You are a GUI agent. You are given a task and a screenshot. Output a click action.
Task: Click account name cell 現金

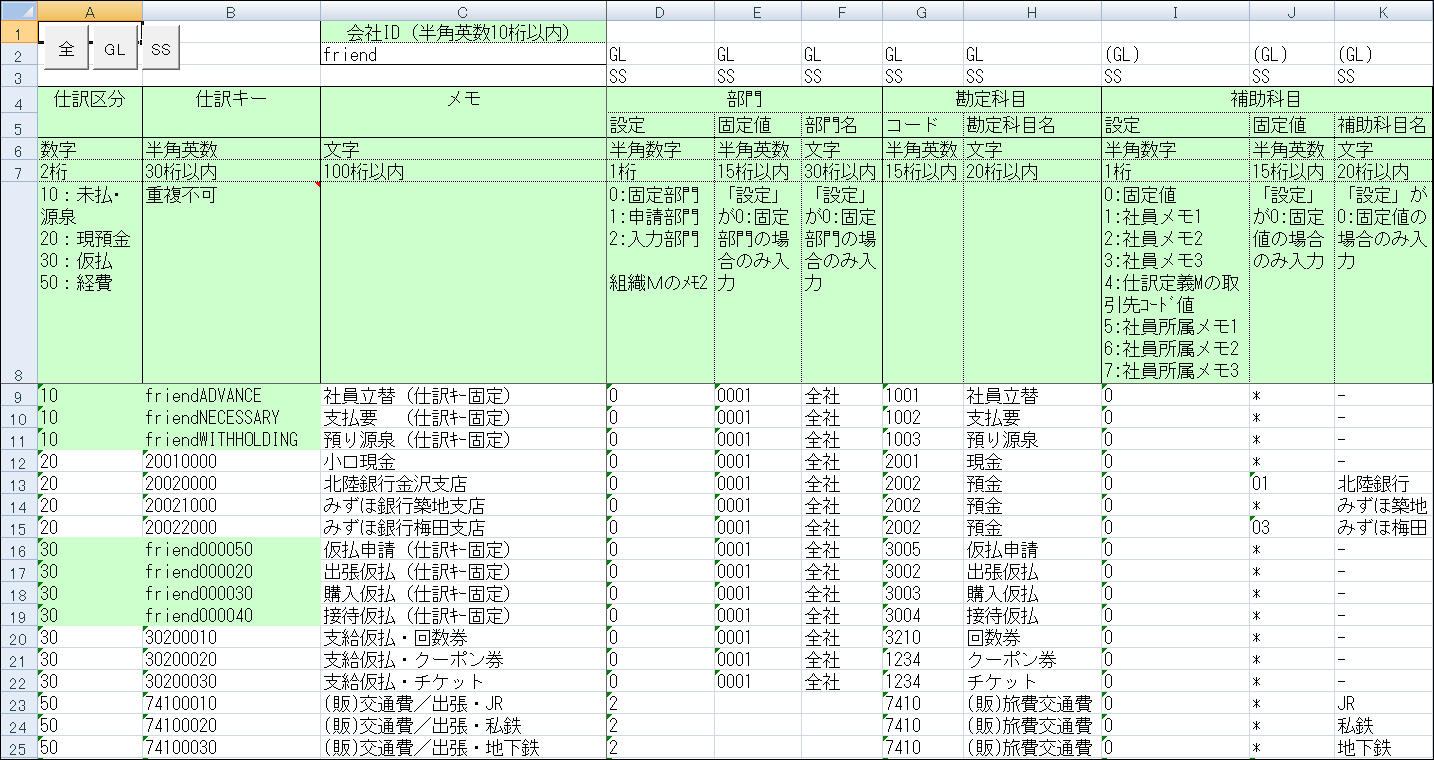(x=1032, y=462)
